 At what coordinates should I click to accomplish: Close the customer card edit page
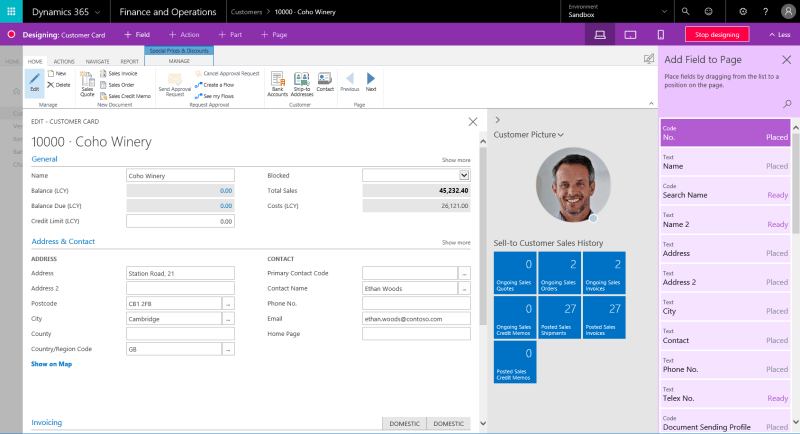point(472,121)
